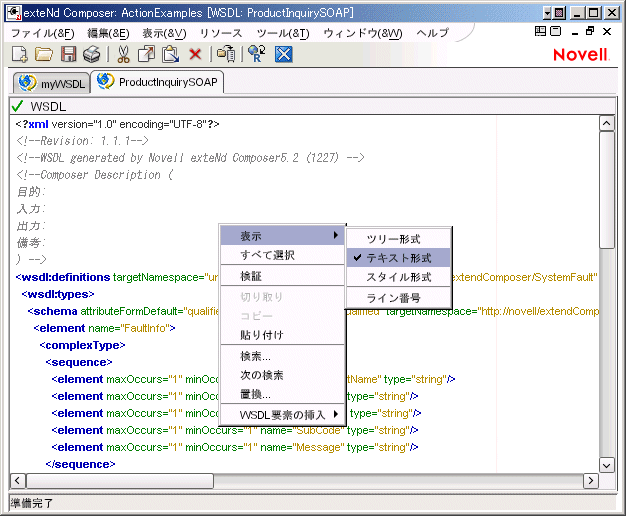Choose 検証 from context menu
The image size is (626, 516).
(282, 276)
